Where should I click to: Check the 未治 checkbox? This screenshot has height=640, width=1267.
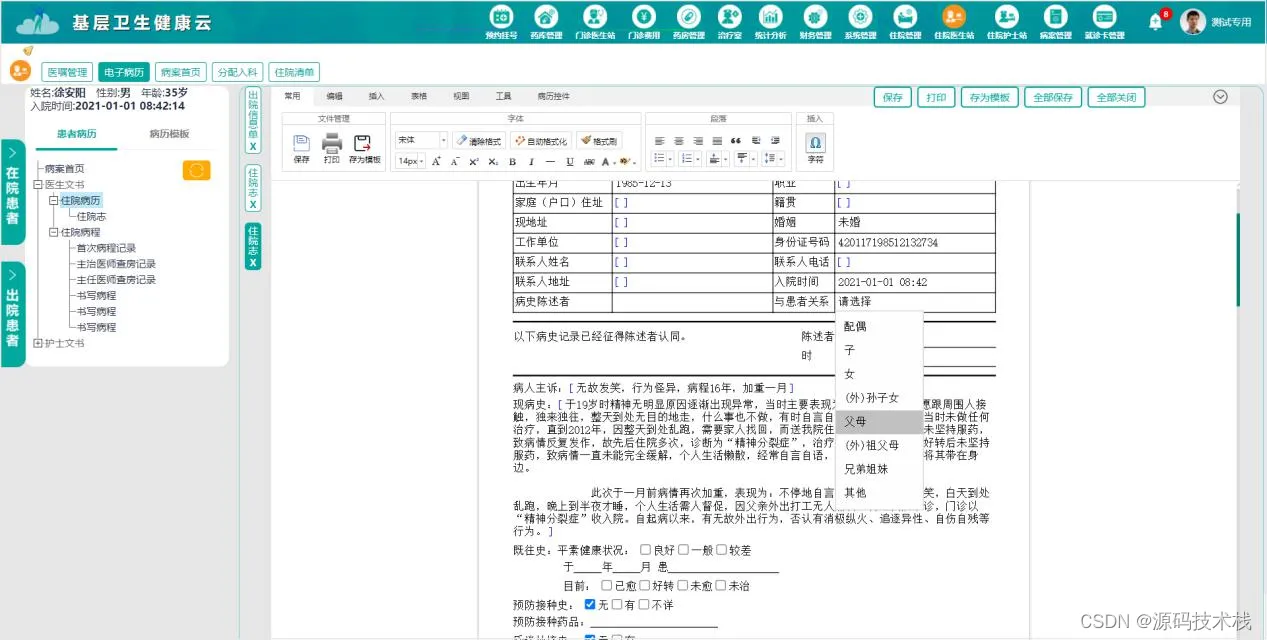[720, 586]
